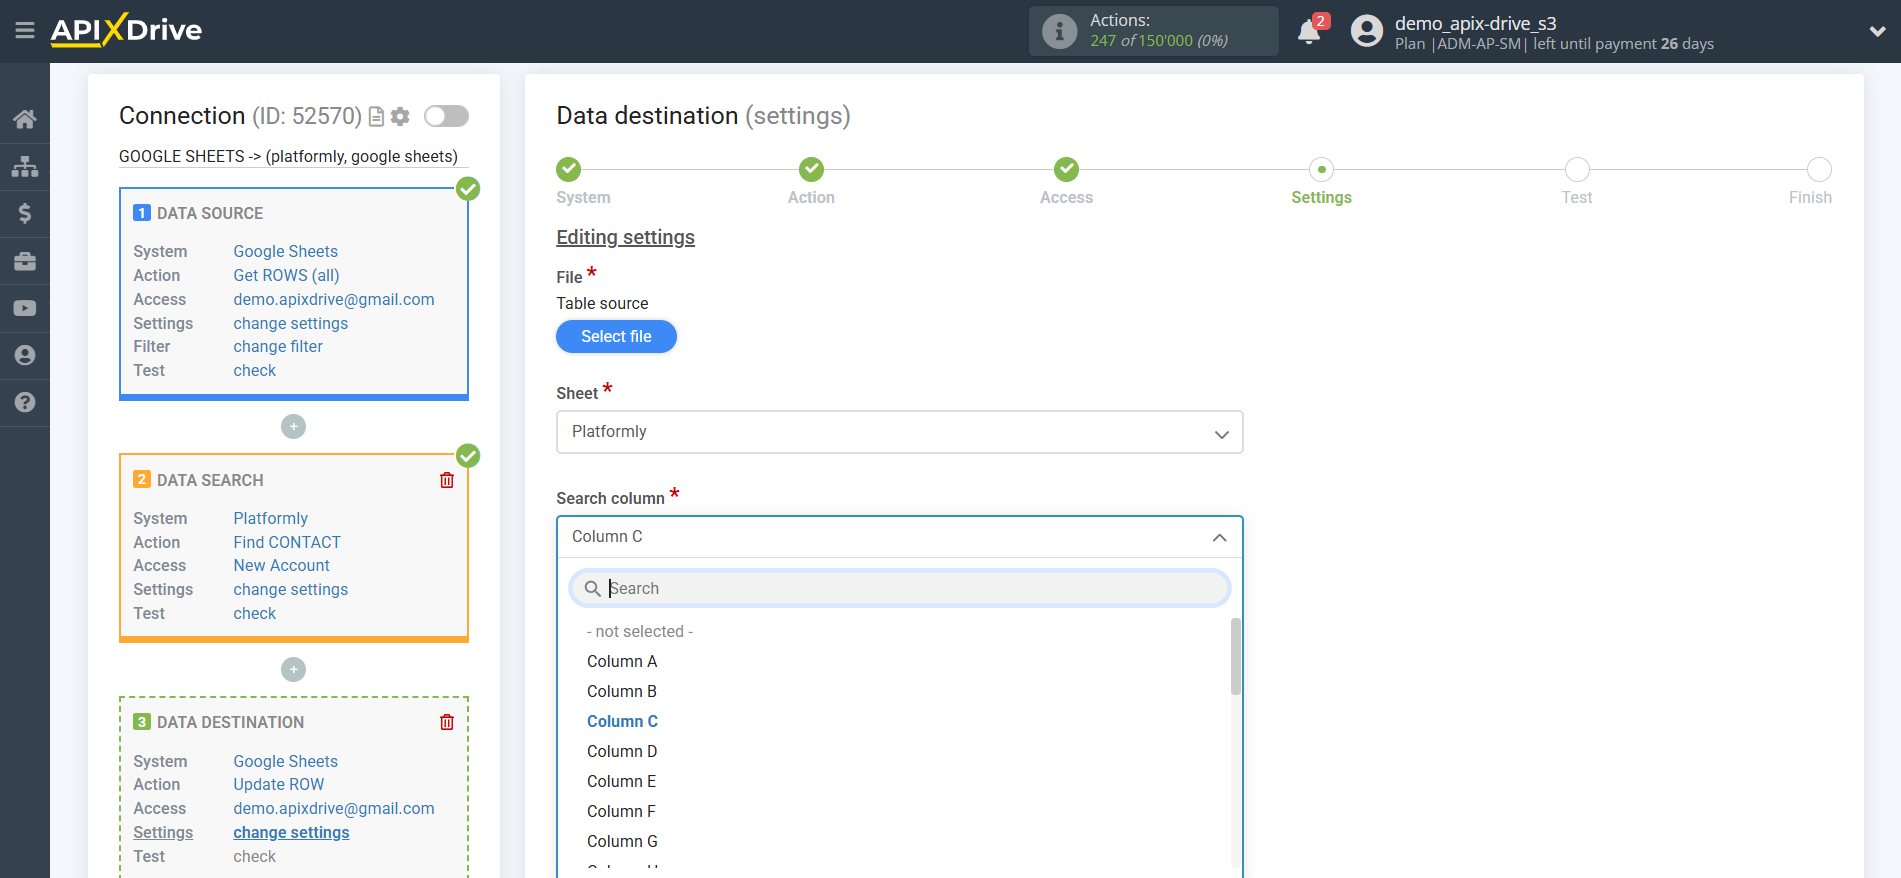Add a block after Data Search
Viewport: 1901px width, 878px height.
tap(293, 669)
